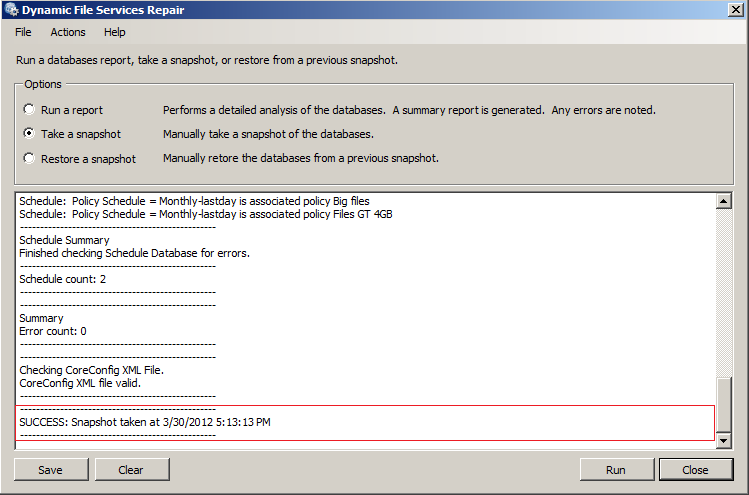Clear the output log

131,470
